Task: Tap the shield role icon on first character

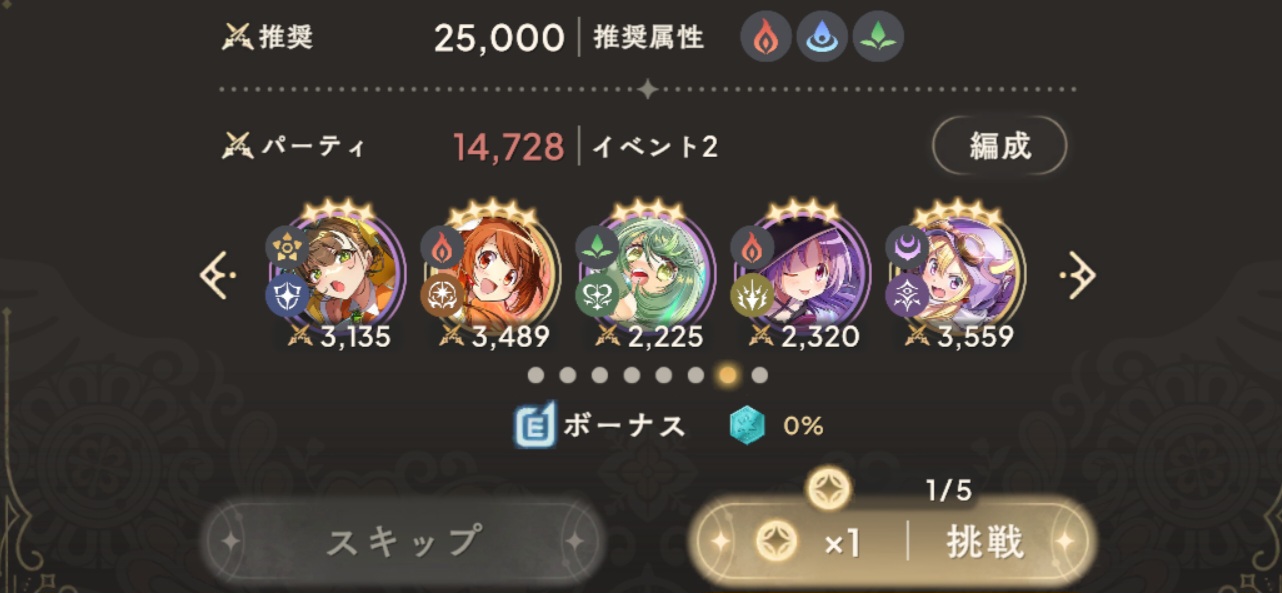Action: pyautogui.click(x=286, y=295)
